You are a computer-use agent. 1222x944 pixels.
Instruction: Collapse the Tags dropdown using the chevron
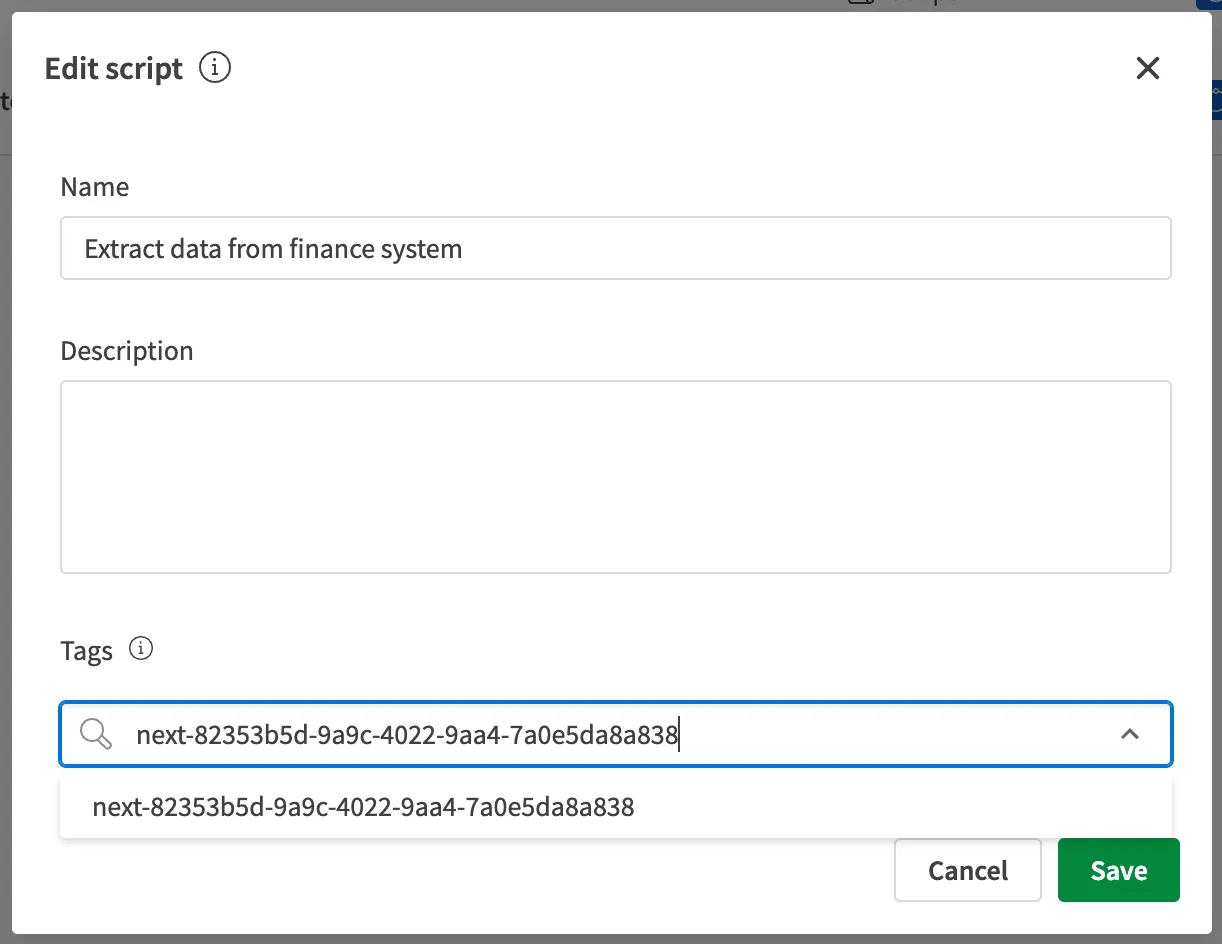1130,735
